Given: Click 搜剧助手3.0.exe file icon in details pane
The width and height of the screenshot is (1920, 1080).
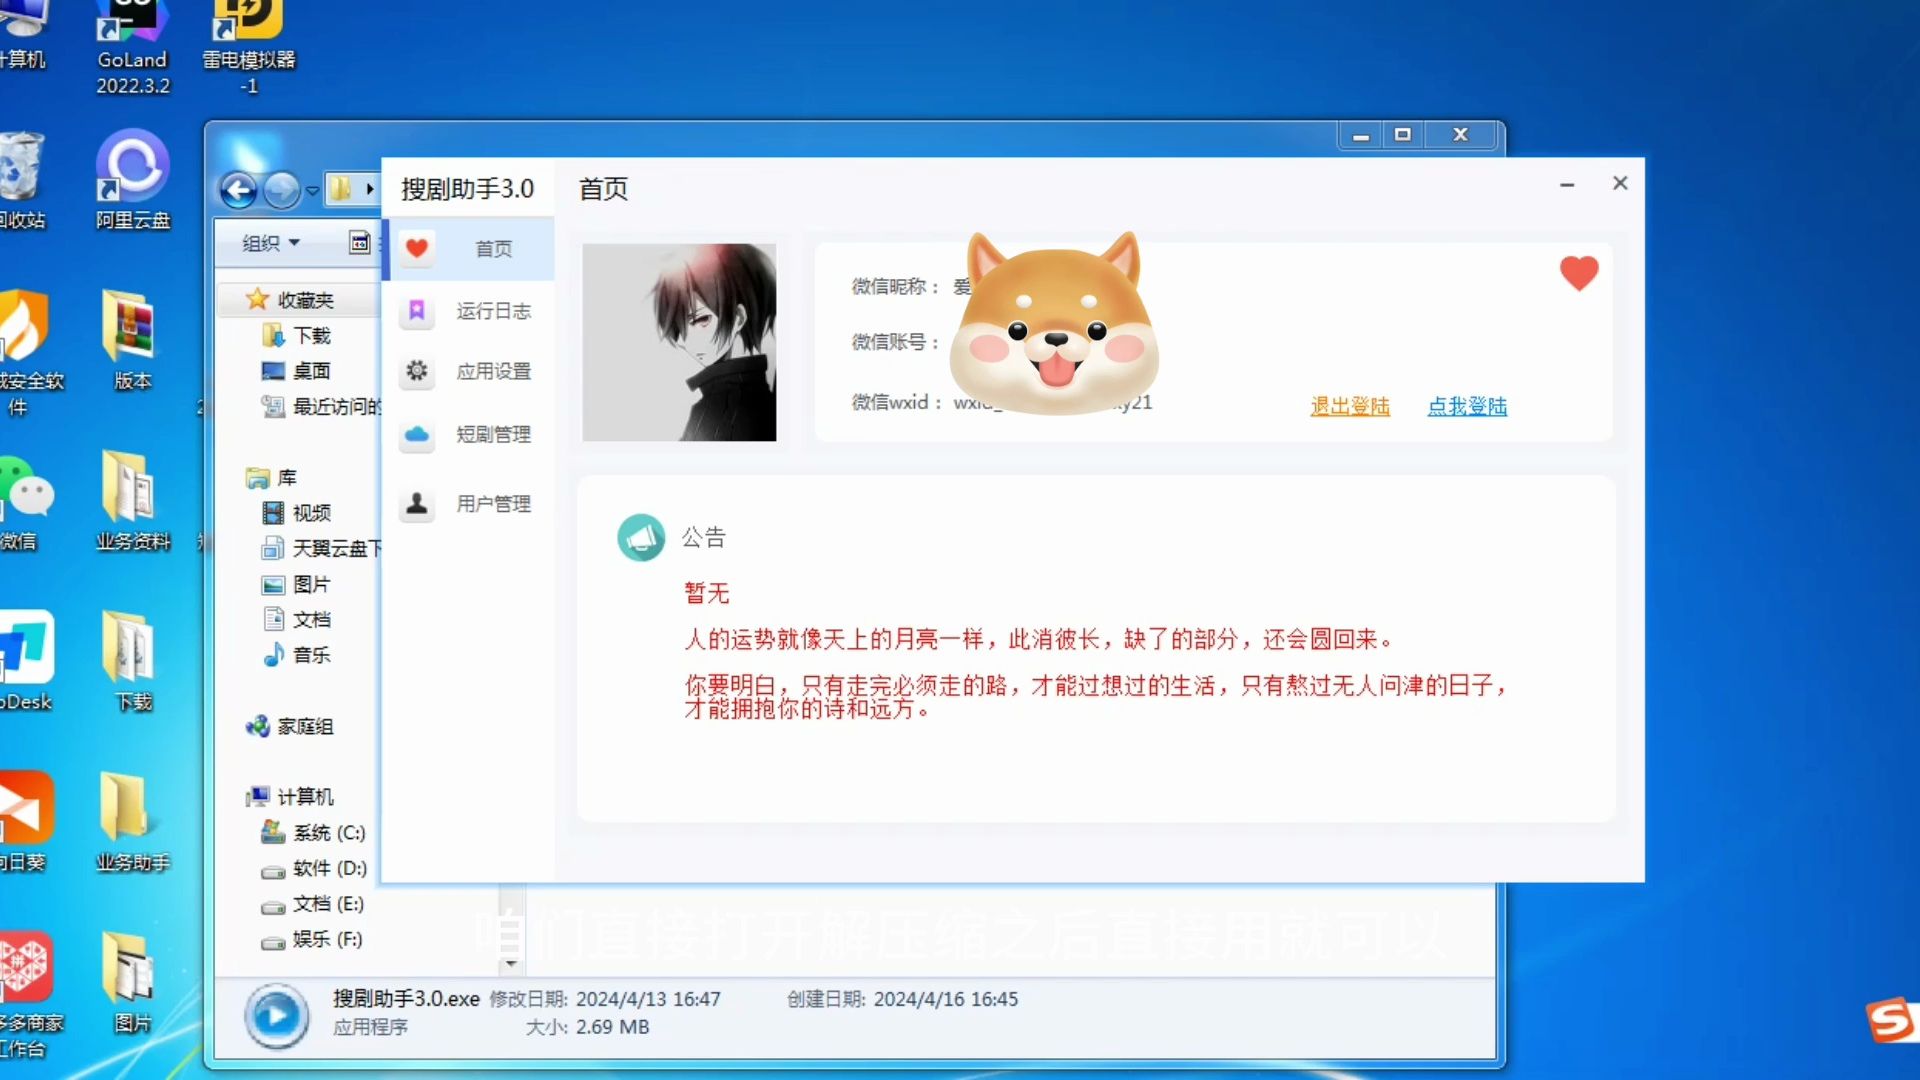Looking at the screenshot, I should click(276, 1016).
